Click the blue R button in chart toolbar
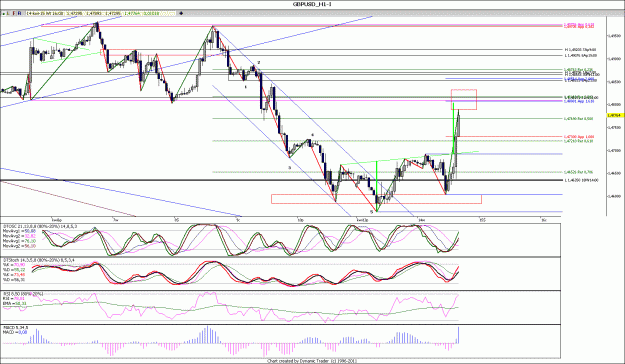The image size is (625, 364). pyautogui.click(x=20, y=13)
